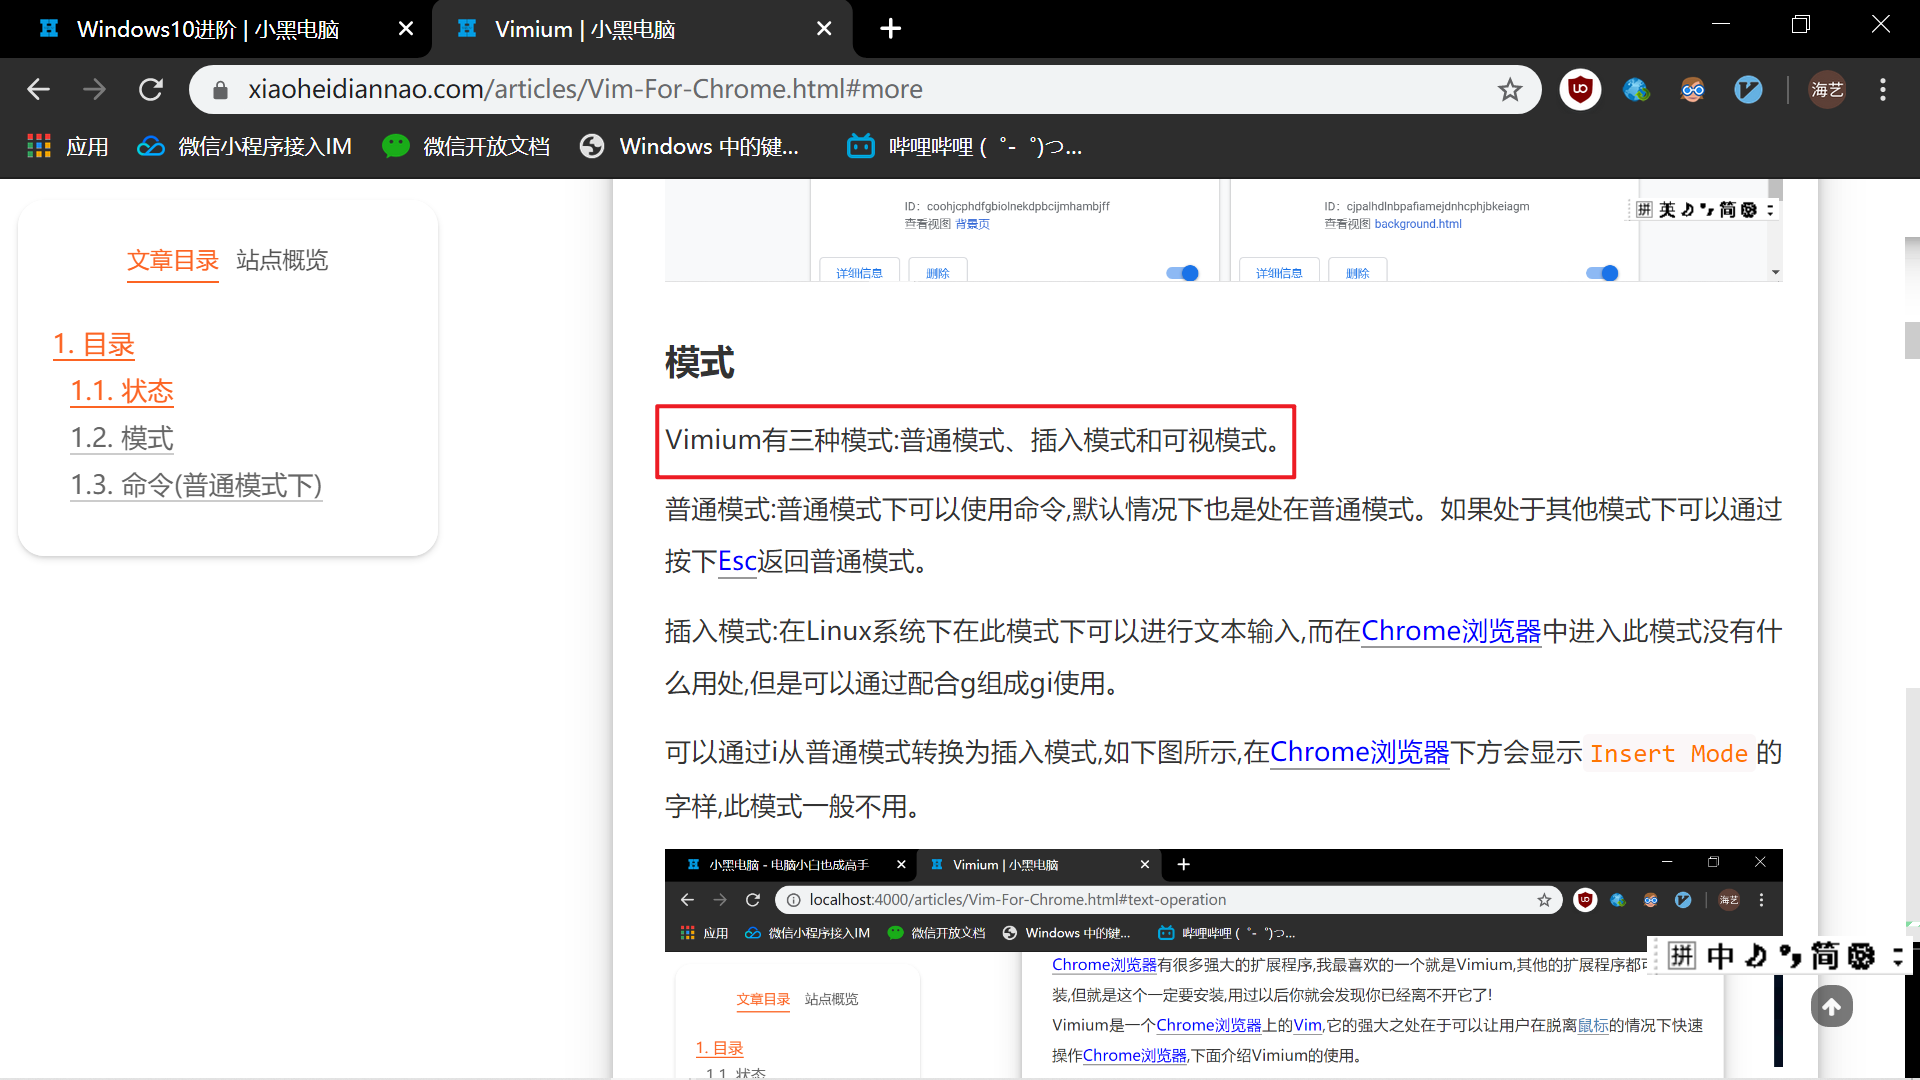
Task: Open the orange glasses extension icon
Action: point(1693,90)
